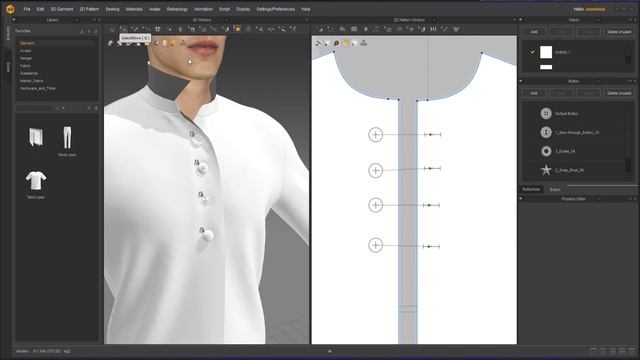Click the first tool icon in 2D Pattern toolbar
The height and width of the screenshot is (360, 640).
click(320, 29)
